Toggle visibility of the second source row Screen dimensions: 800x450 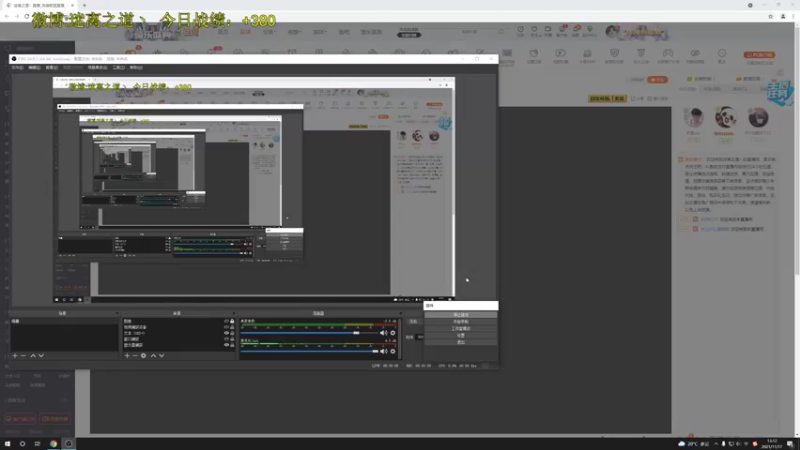(x=227, y=327)
